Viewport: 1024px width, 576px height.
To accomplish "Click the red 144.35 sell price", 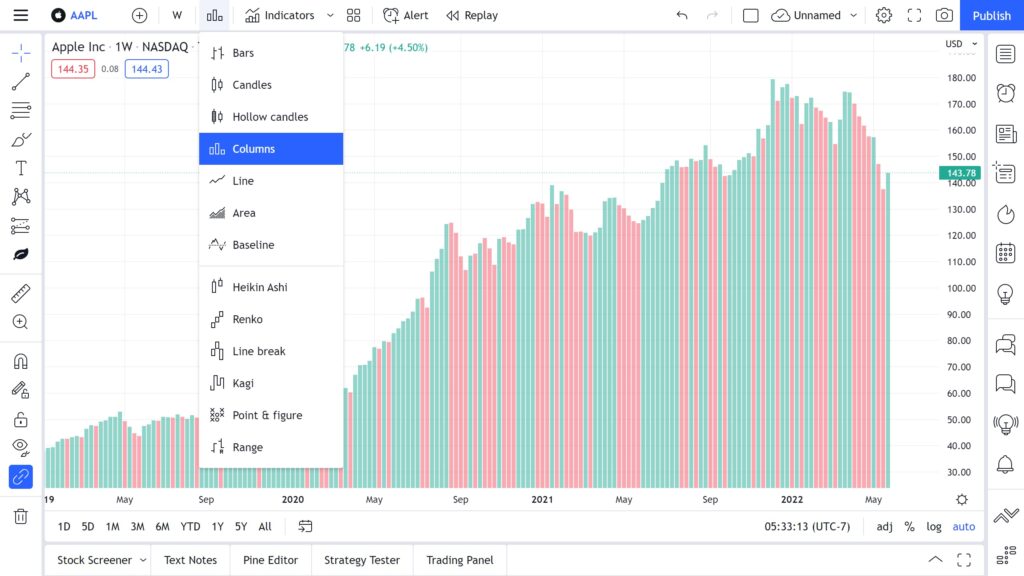I will (x=72, y=69).
